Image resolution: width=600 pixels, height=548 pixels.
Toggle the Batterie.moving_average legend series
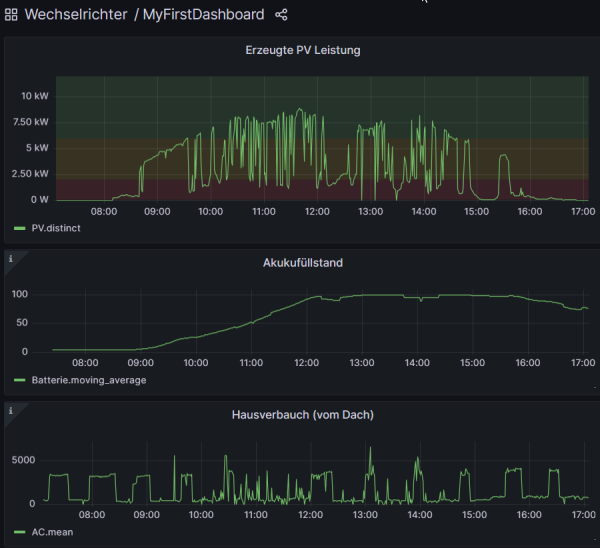88,380
